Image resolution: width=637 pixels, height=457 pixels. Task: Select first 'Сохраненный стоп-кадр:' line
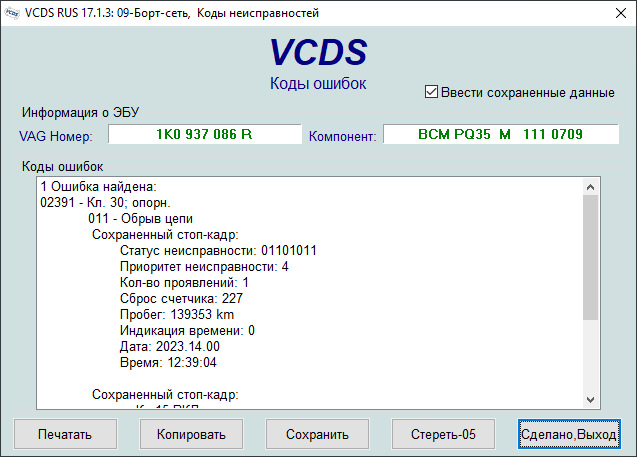point(165,234)
